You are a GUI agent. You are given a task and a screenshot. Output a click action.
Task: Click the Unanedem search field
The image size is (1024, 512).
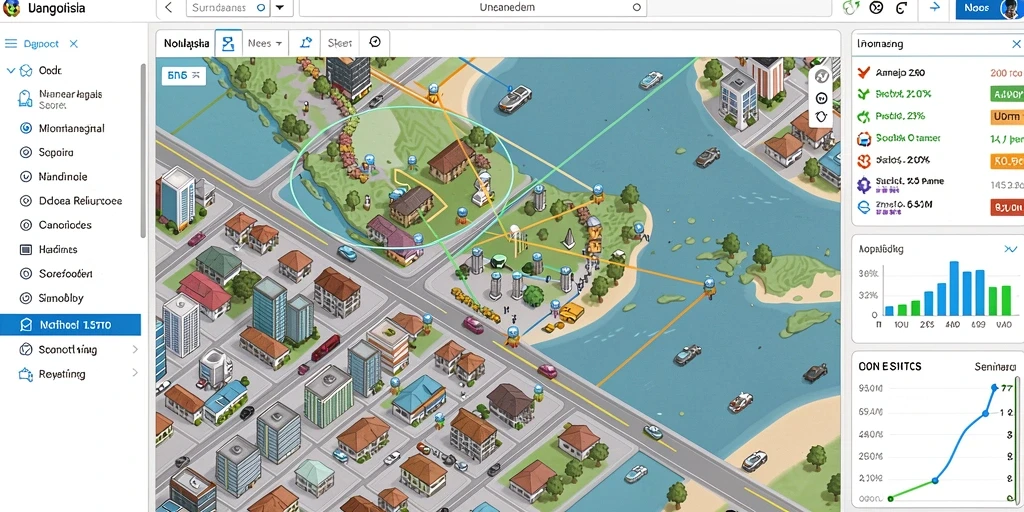pyautogui.click(x=473, y=8)
